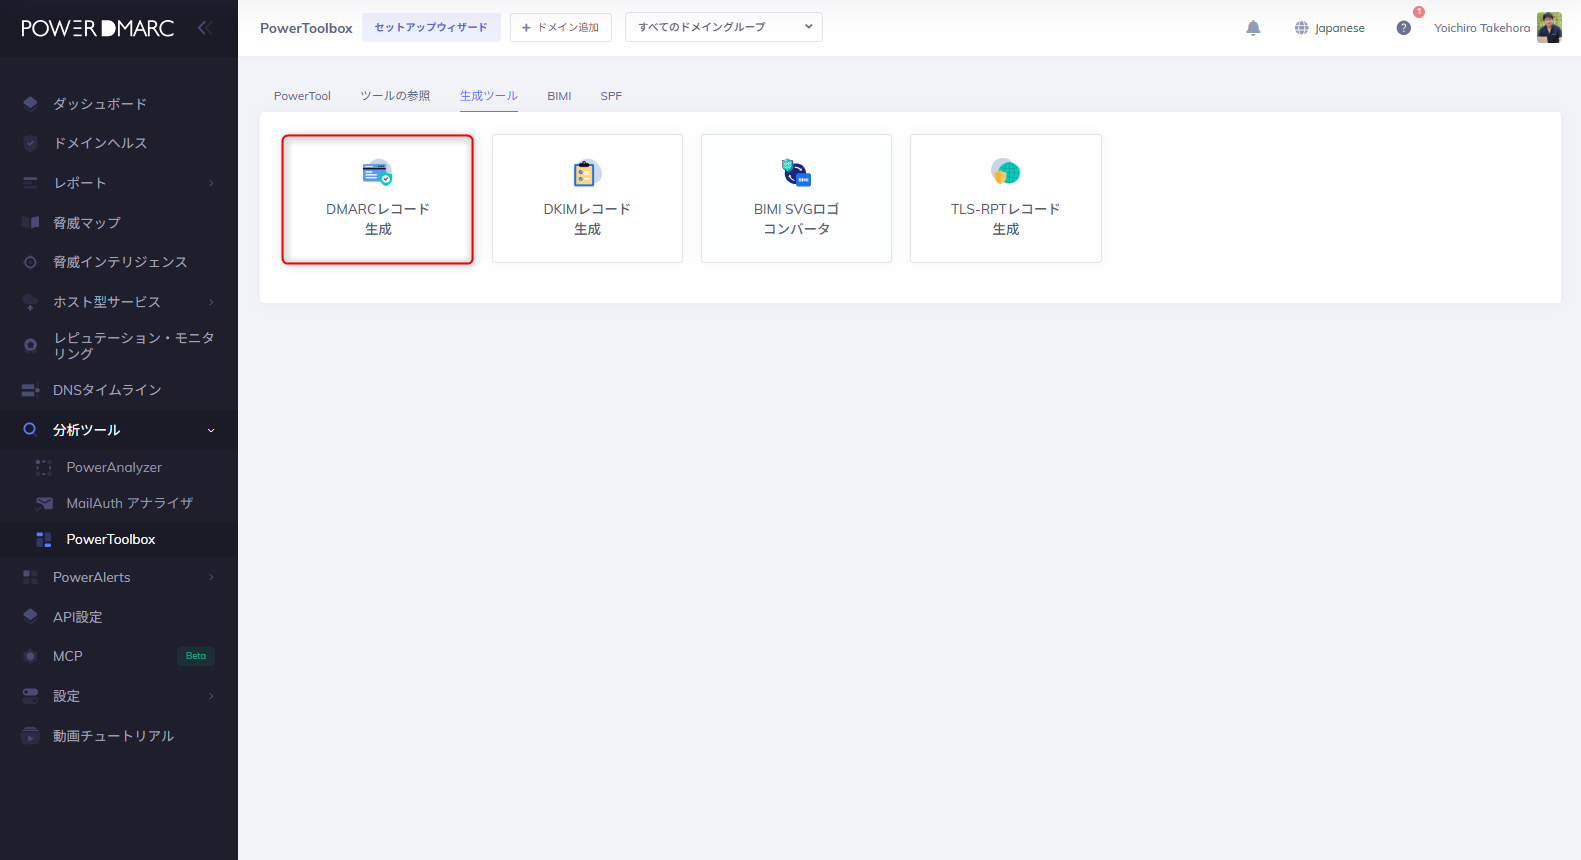Image resolution: width=1581 pixels, height=860 pixels.
Task: Click the セットアップウィザード button
Action: click(x=431, y=28)
